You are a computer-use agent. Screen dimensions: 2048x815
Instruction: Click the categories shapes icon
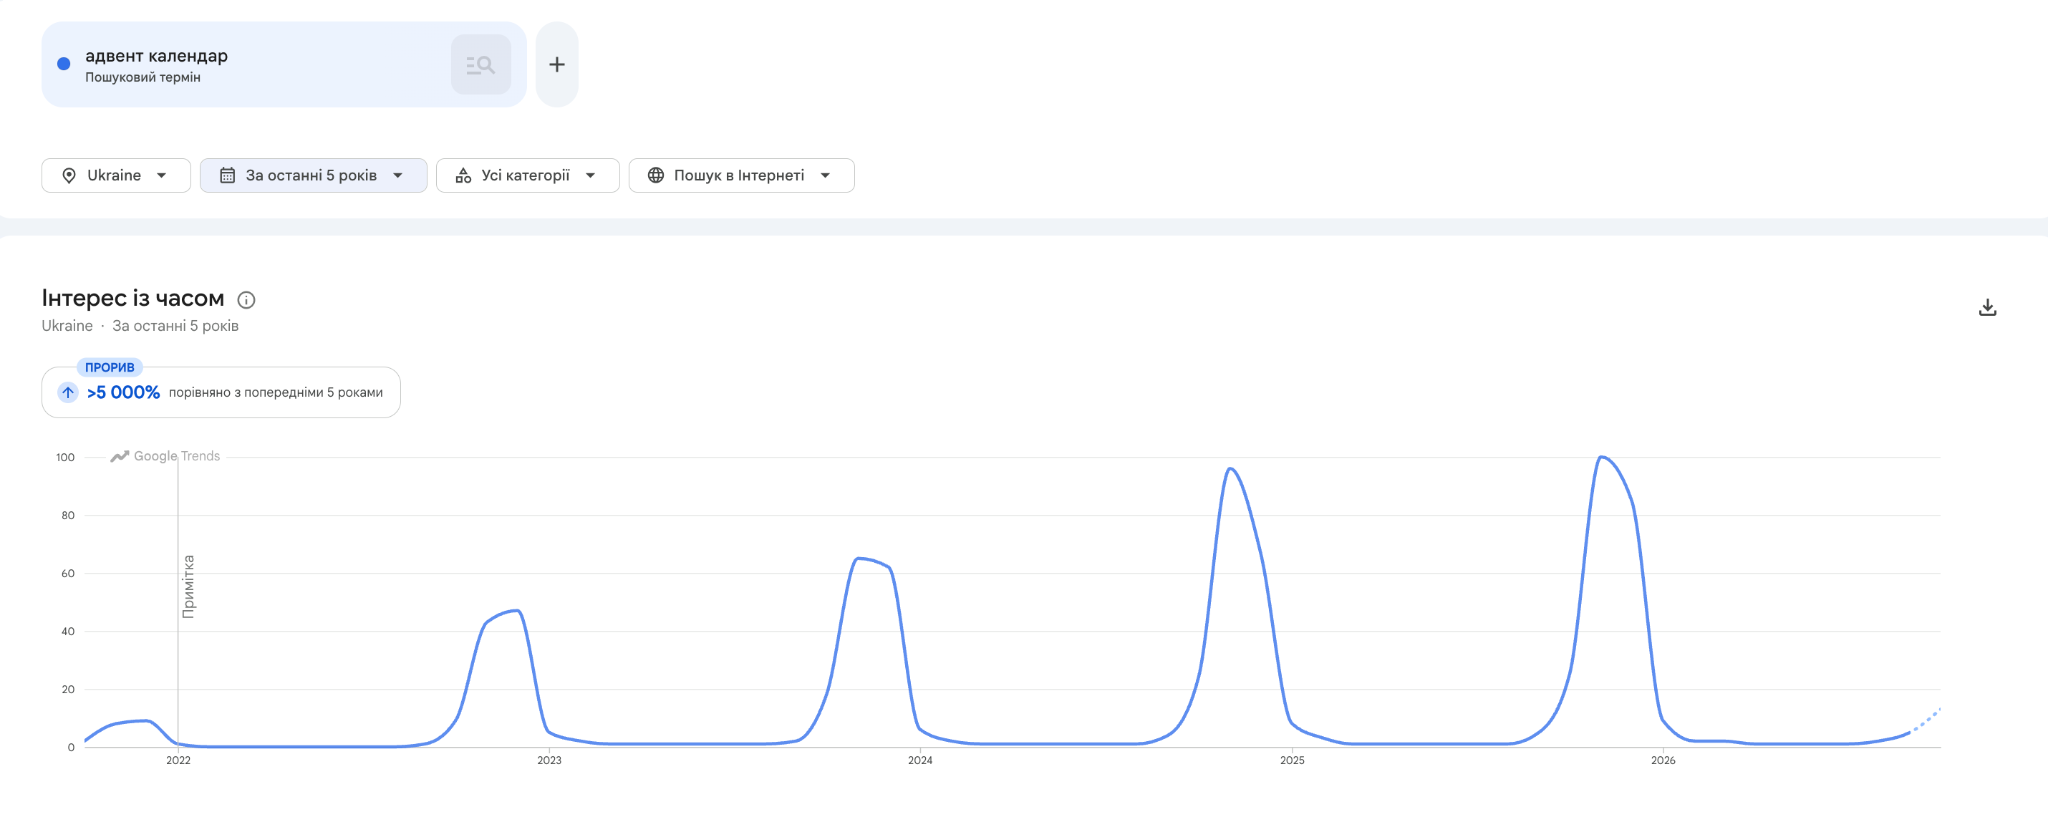tap(463, 176)
